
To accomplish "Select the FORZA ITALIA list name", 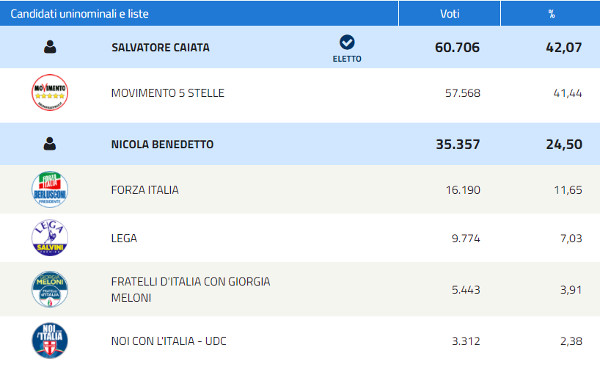I will (145, 190).
